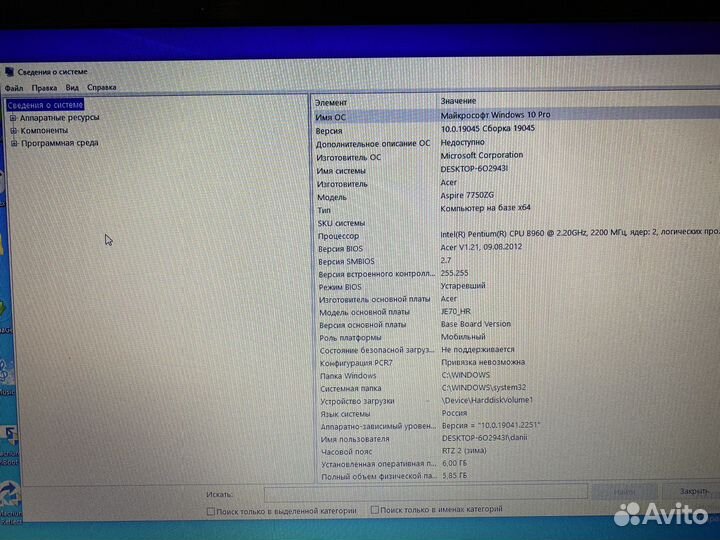The width and height of the screenshot is (720, 540).
Task: Enable Поиск только в выделенной категории checkbox
Action: (x=211, y=511)
